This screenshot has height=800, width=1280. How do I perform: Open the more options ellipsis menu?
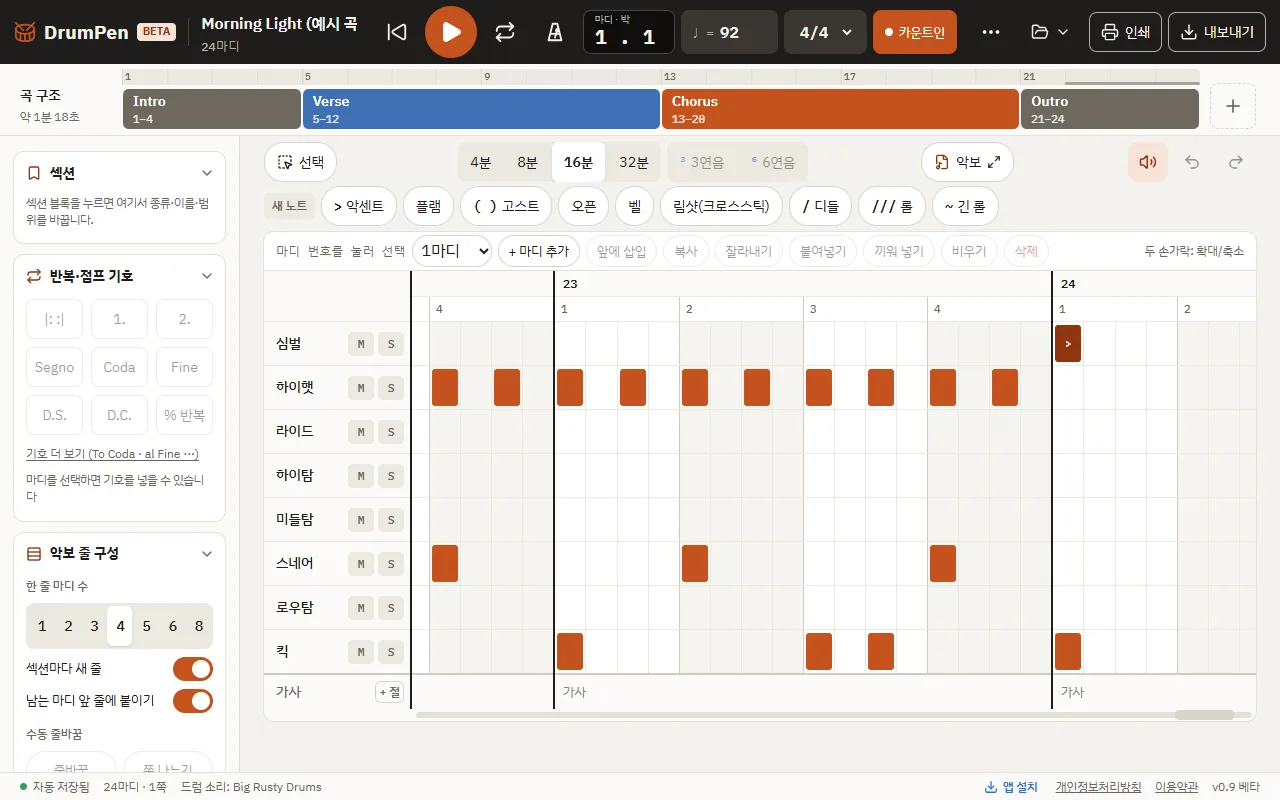click(x=991, y=32)
